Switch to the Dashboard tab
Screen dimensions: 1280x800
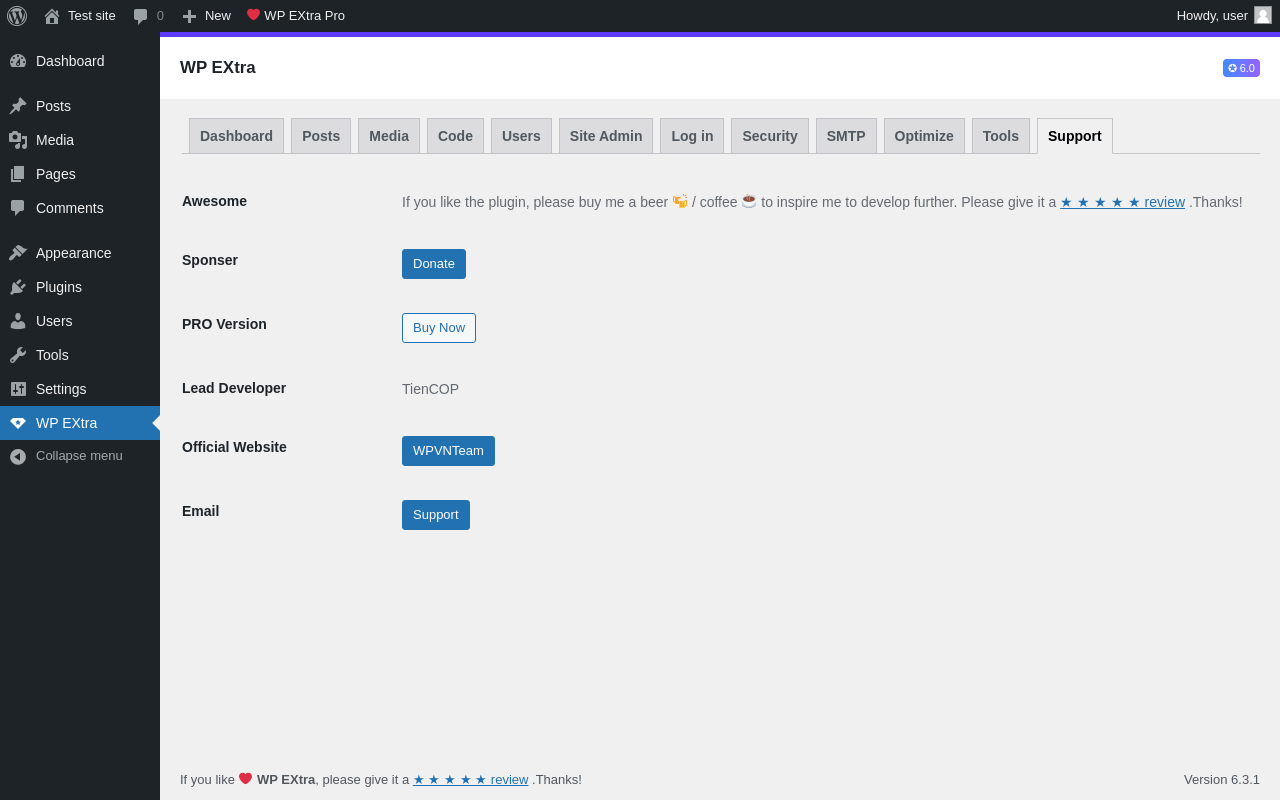click(x=236, y=136)
